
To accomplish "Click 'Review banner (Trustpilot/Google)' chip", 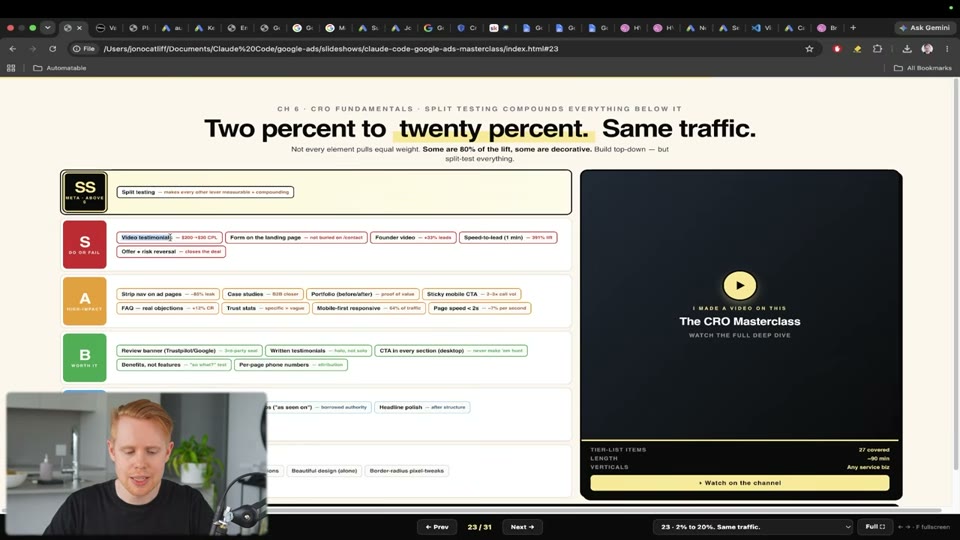I will point(189,350).
